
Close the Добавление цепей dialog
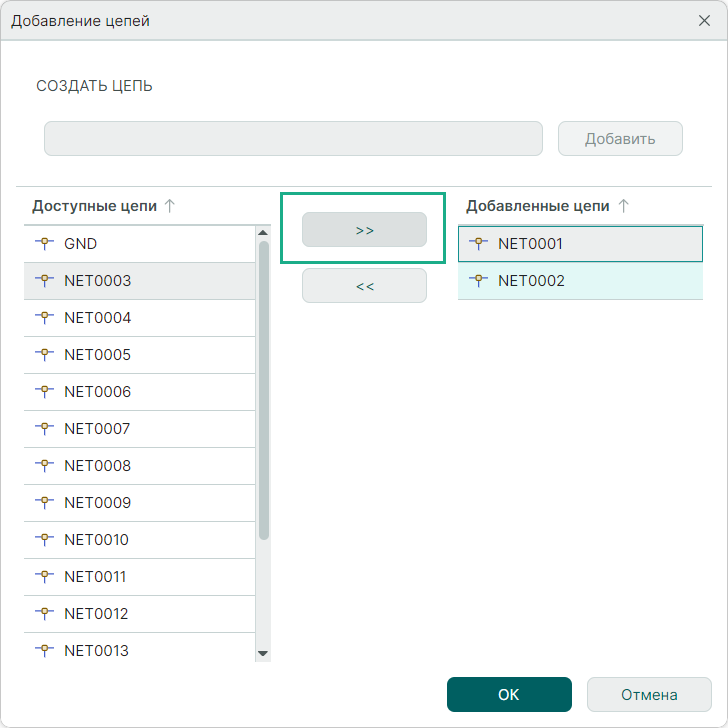point(703,20)
